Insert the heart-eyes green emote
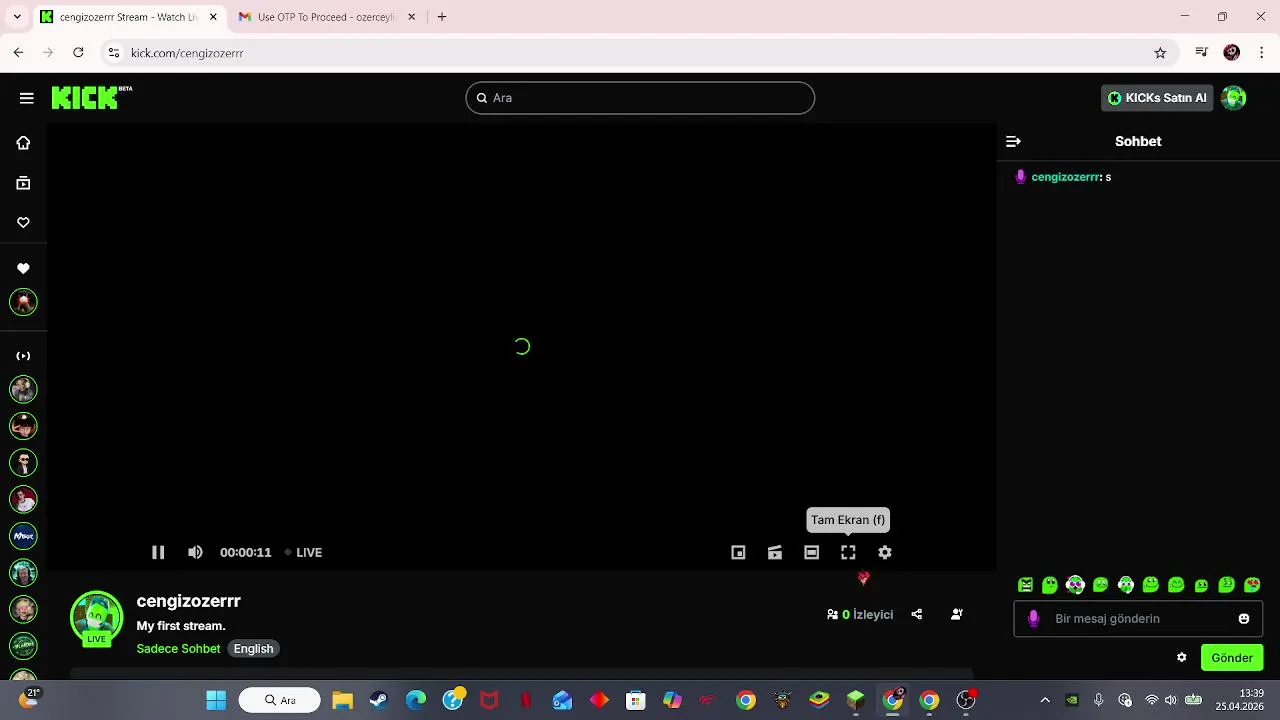Image resolution: width=1280 pixels, height=720 pixels. 1252,585
